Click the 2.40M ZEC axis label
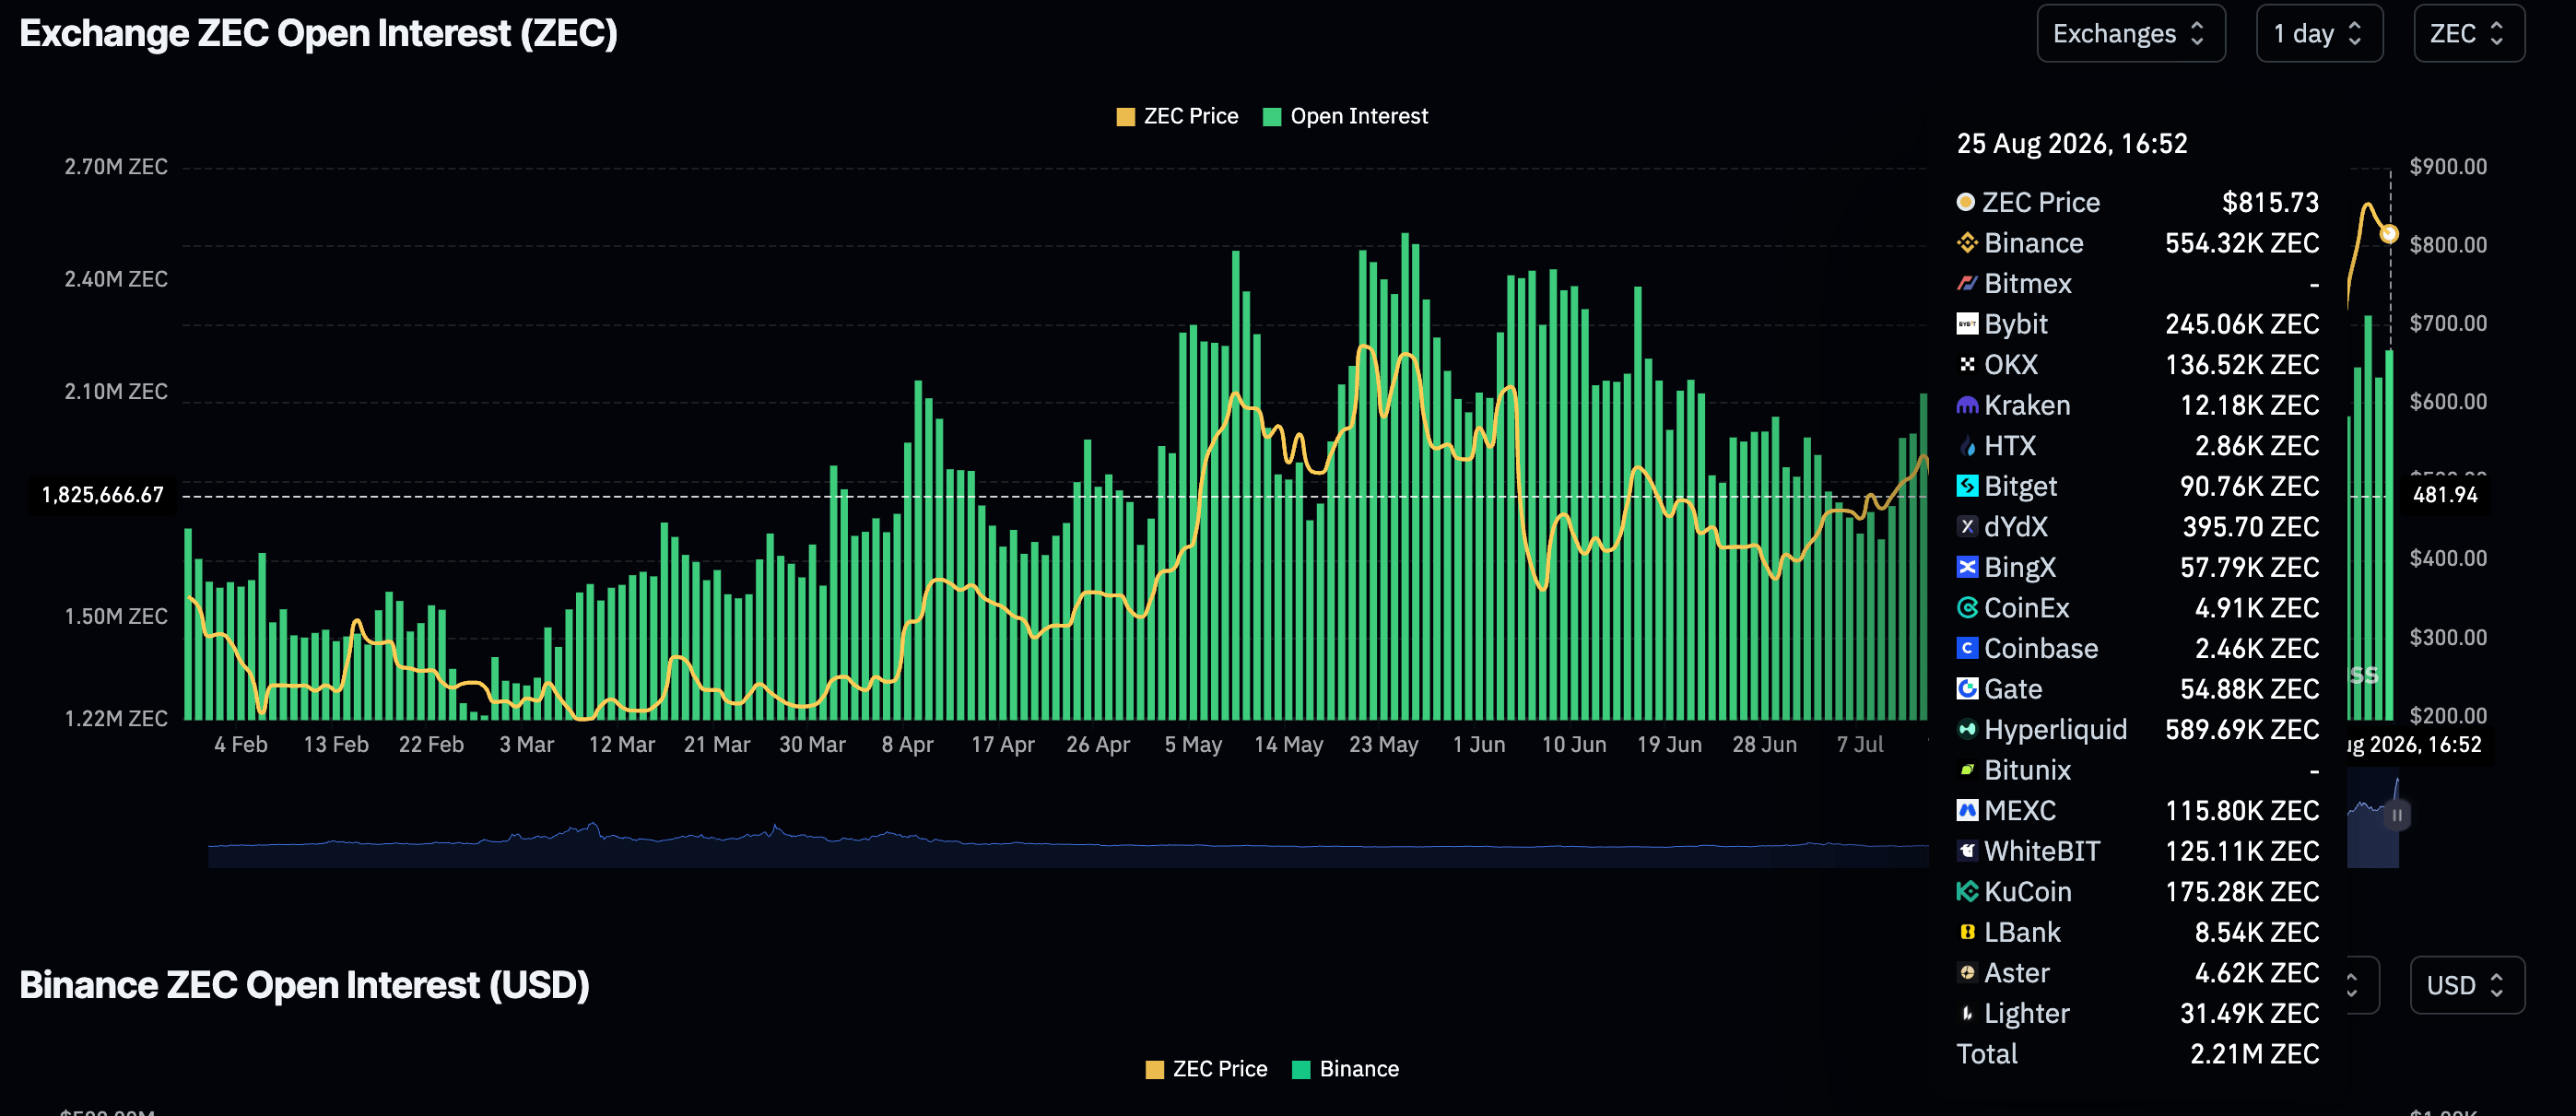This screenshot has height=1116, width=2576. [x=116, y=279]
